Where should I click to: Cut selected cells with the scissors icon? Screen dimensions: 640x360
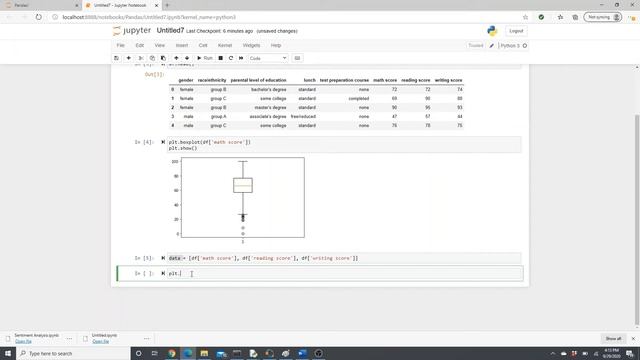(x=141, y=58)
